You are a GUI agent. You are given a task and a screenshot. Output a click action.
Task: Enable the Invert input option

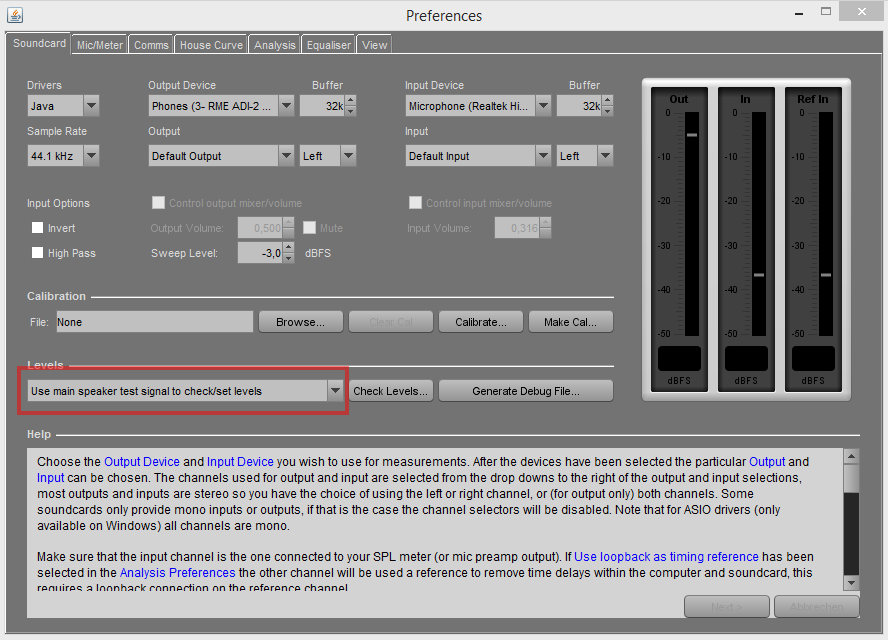point(38,228)
